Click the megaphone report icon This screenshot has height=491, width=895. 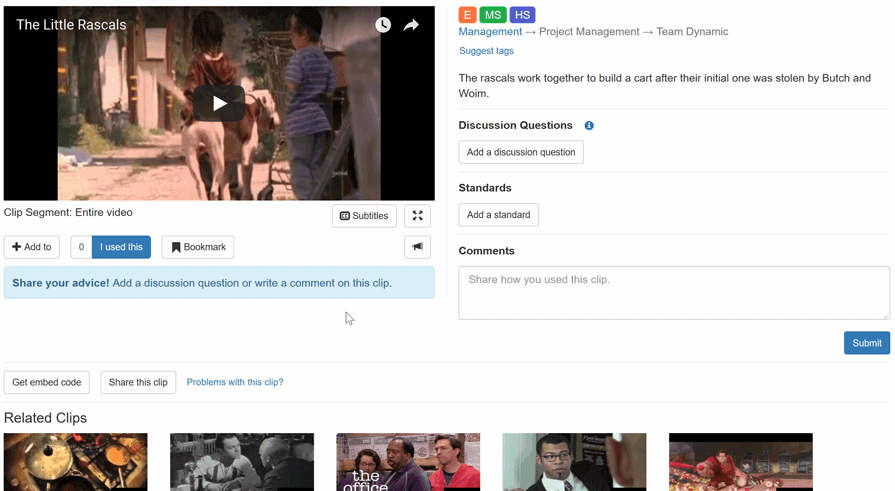point(417,247)
